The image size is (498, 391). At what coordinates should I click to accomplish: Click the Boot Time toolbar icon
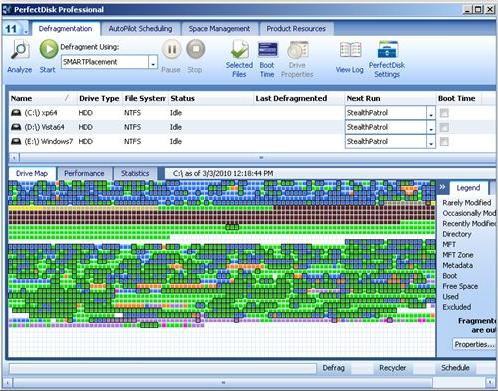(x=268, y=50)
